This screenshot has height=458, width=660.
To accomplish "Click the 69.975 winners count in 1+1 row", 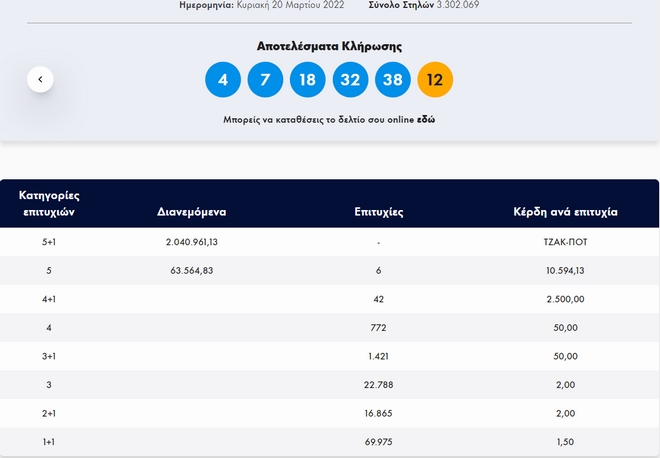I will click(x=378, y=442).
